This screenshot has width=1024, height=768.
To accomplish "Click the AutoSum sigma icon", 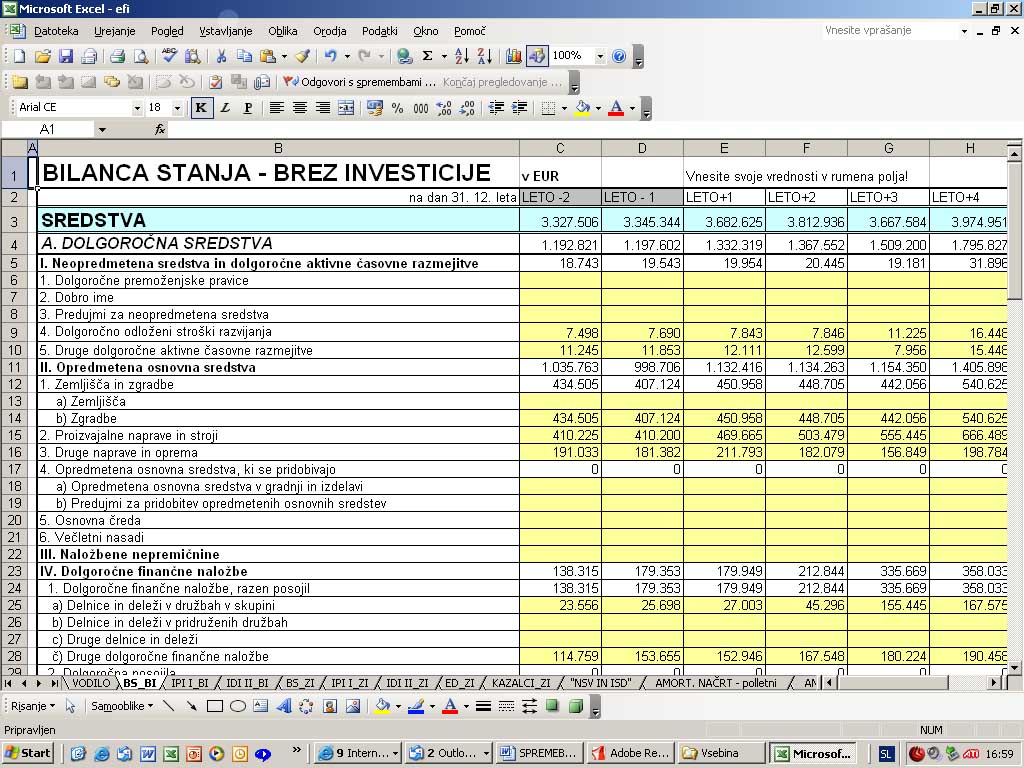I will pos(428,57).
